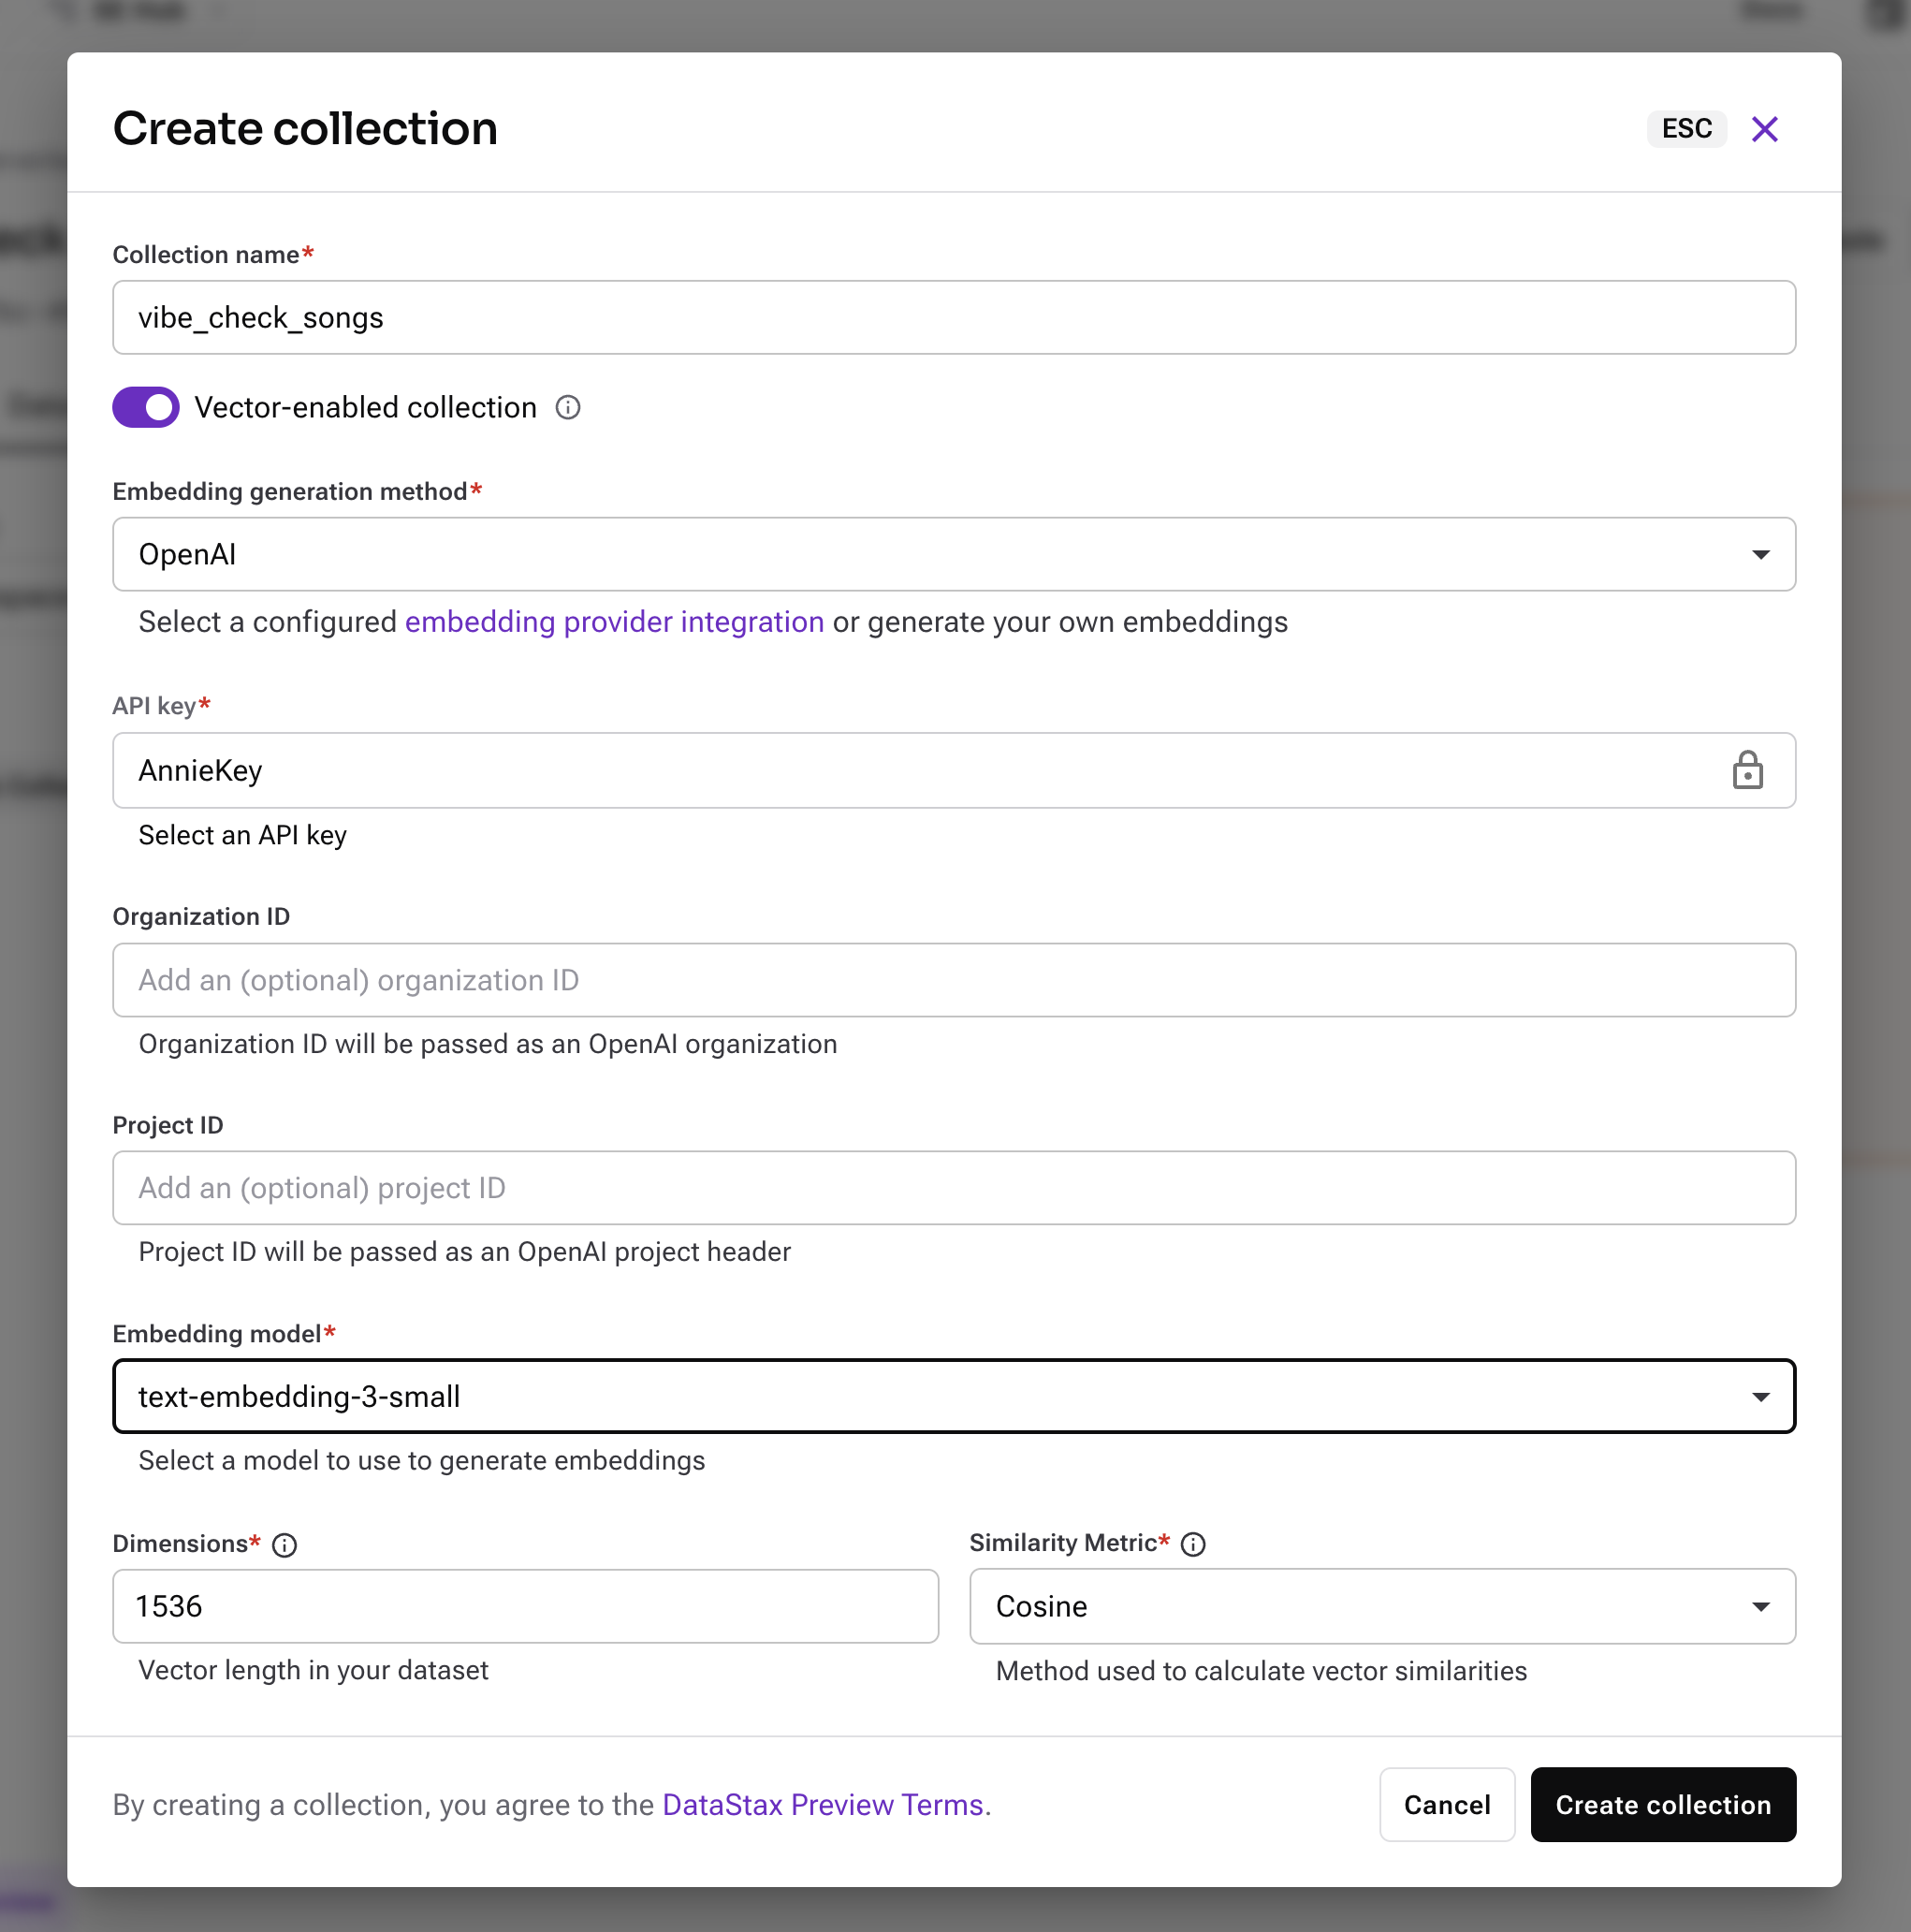Click the dropdown arrow for Similarity Metric
Viewport: 1911px width, 1932px height.
tap(1762, 1604)
